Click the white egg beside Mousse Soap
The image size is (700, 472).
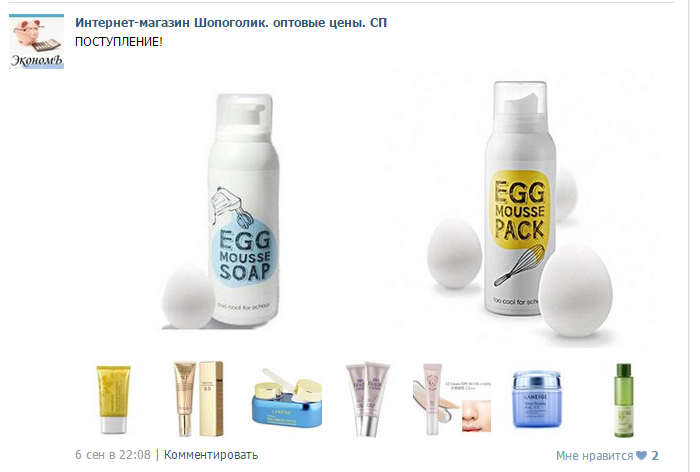click(189, 295)
